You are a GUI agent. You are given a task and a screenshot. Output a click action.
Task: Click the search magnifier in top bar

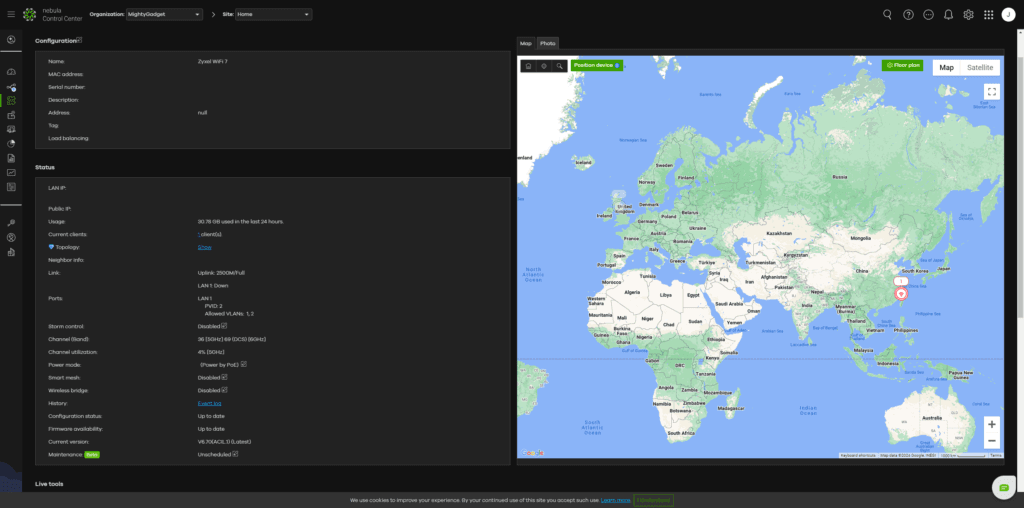pyautogui.click(x=887, y=14)
